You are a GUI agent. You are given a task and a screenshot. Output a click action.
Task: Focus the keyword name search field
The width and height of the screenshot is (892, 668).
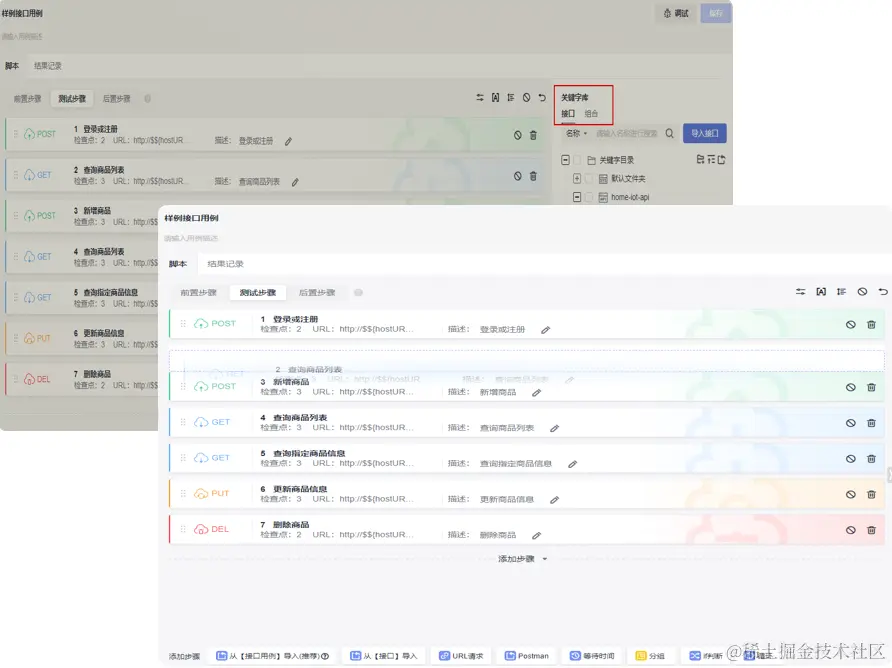626,133
